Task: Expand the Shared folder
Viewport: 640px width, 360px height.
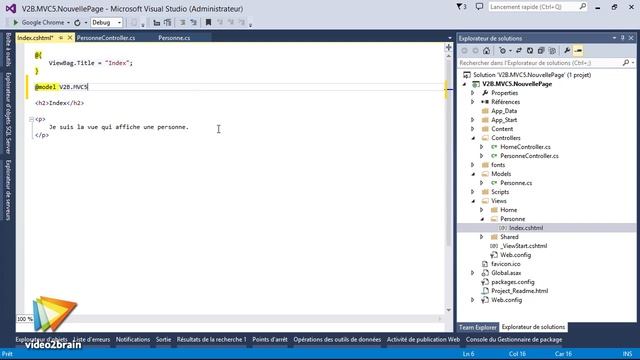Action: point(482,237)
